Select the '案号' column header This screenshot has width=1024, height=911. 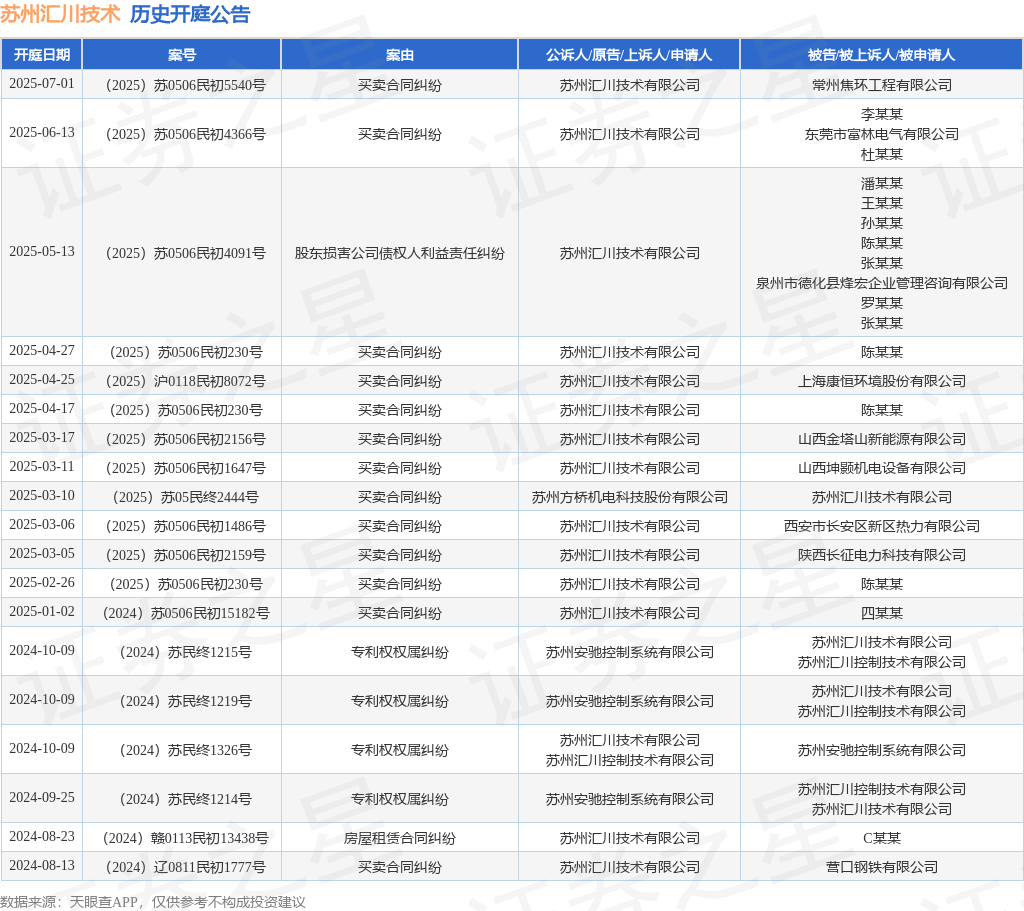pos(182,55)
